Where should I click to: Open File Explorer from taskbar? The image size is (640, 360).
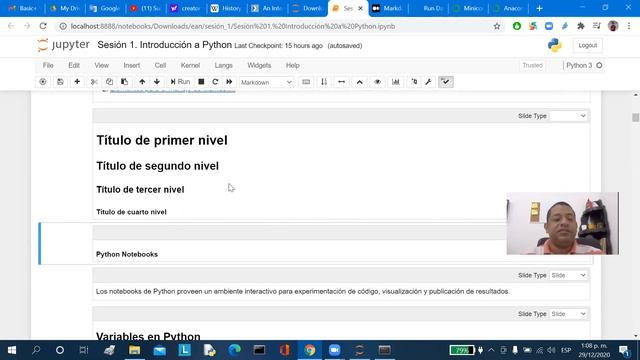[x=134, y=350]
